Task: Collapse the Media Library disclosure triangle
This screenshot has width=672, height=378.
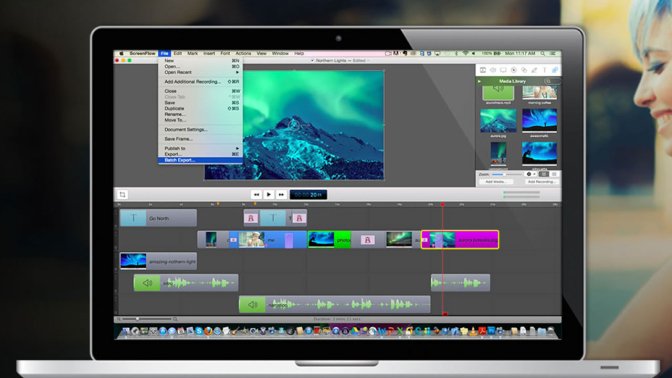Action: coord(480,81)
